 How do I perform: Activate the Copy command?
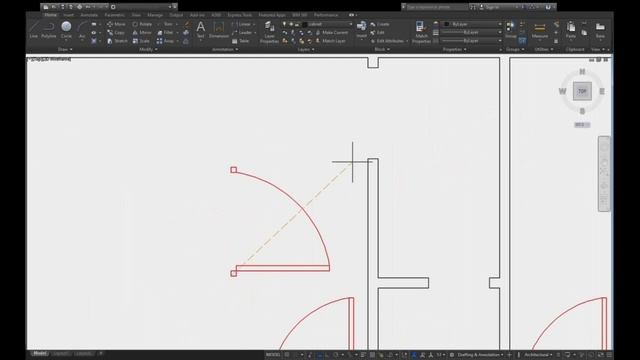(116, 33)
